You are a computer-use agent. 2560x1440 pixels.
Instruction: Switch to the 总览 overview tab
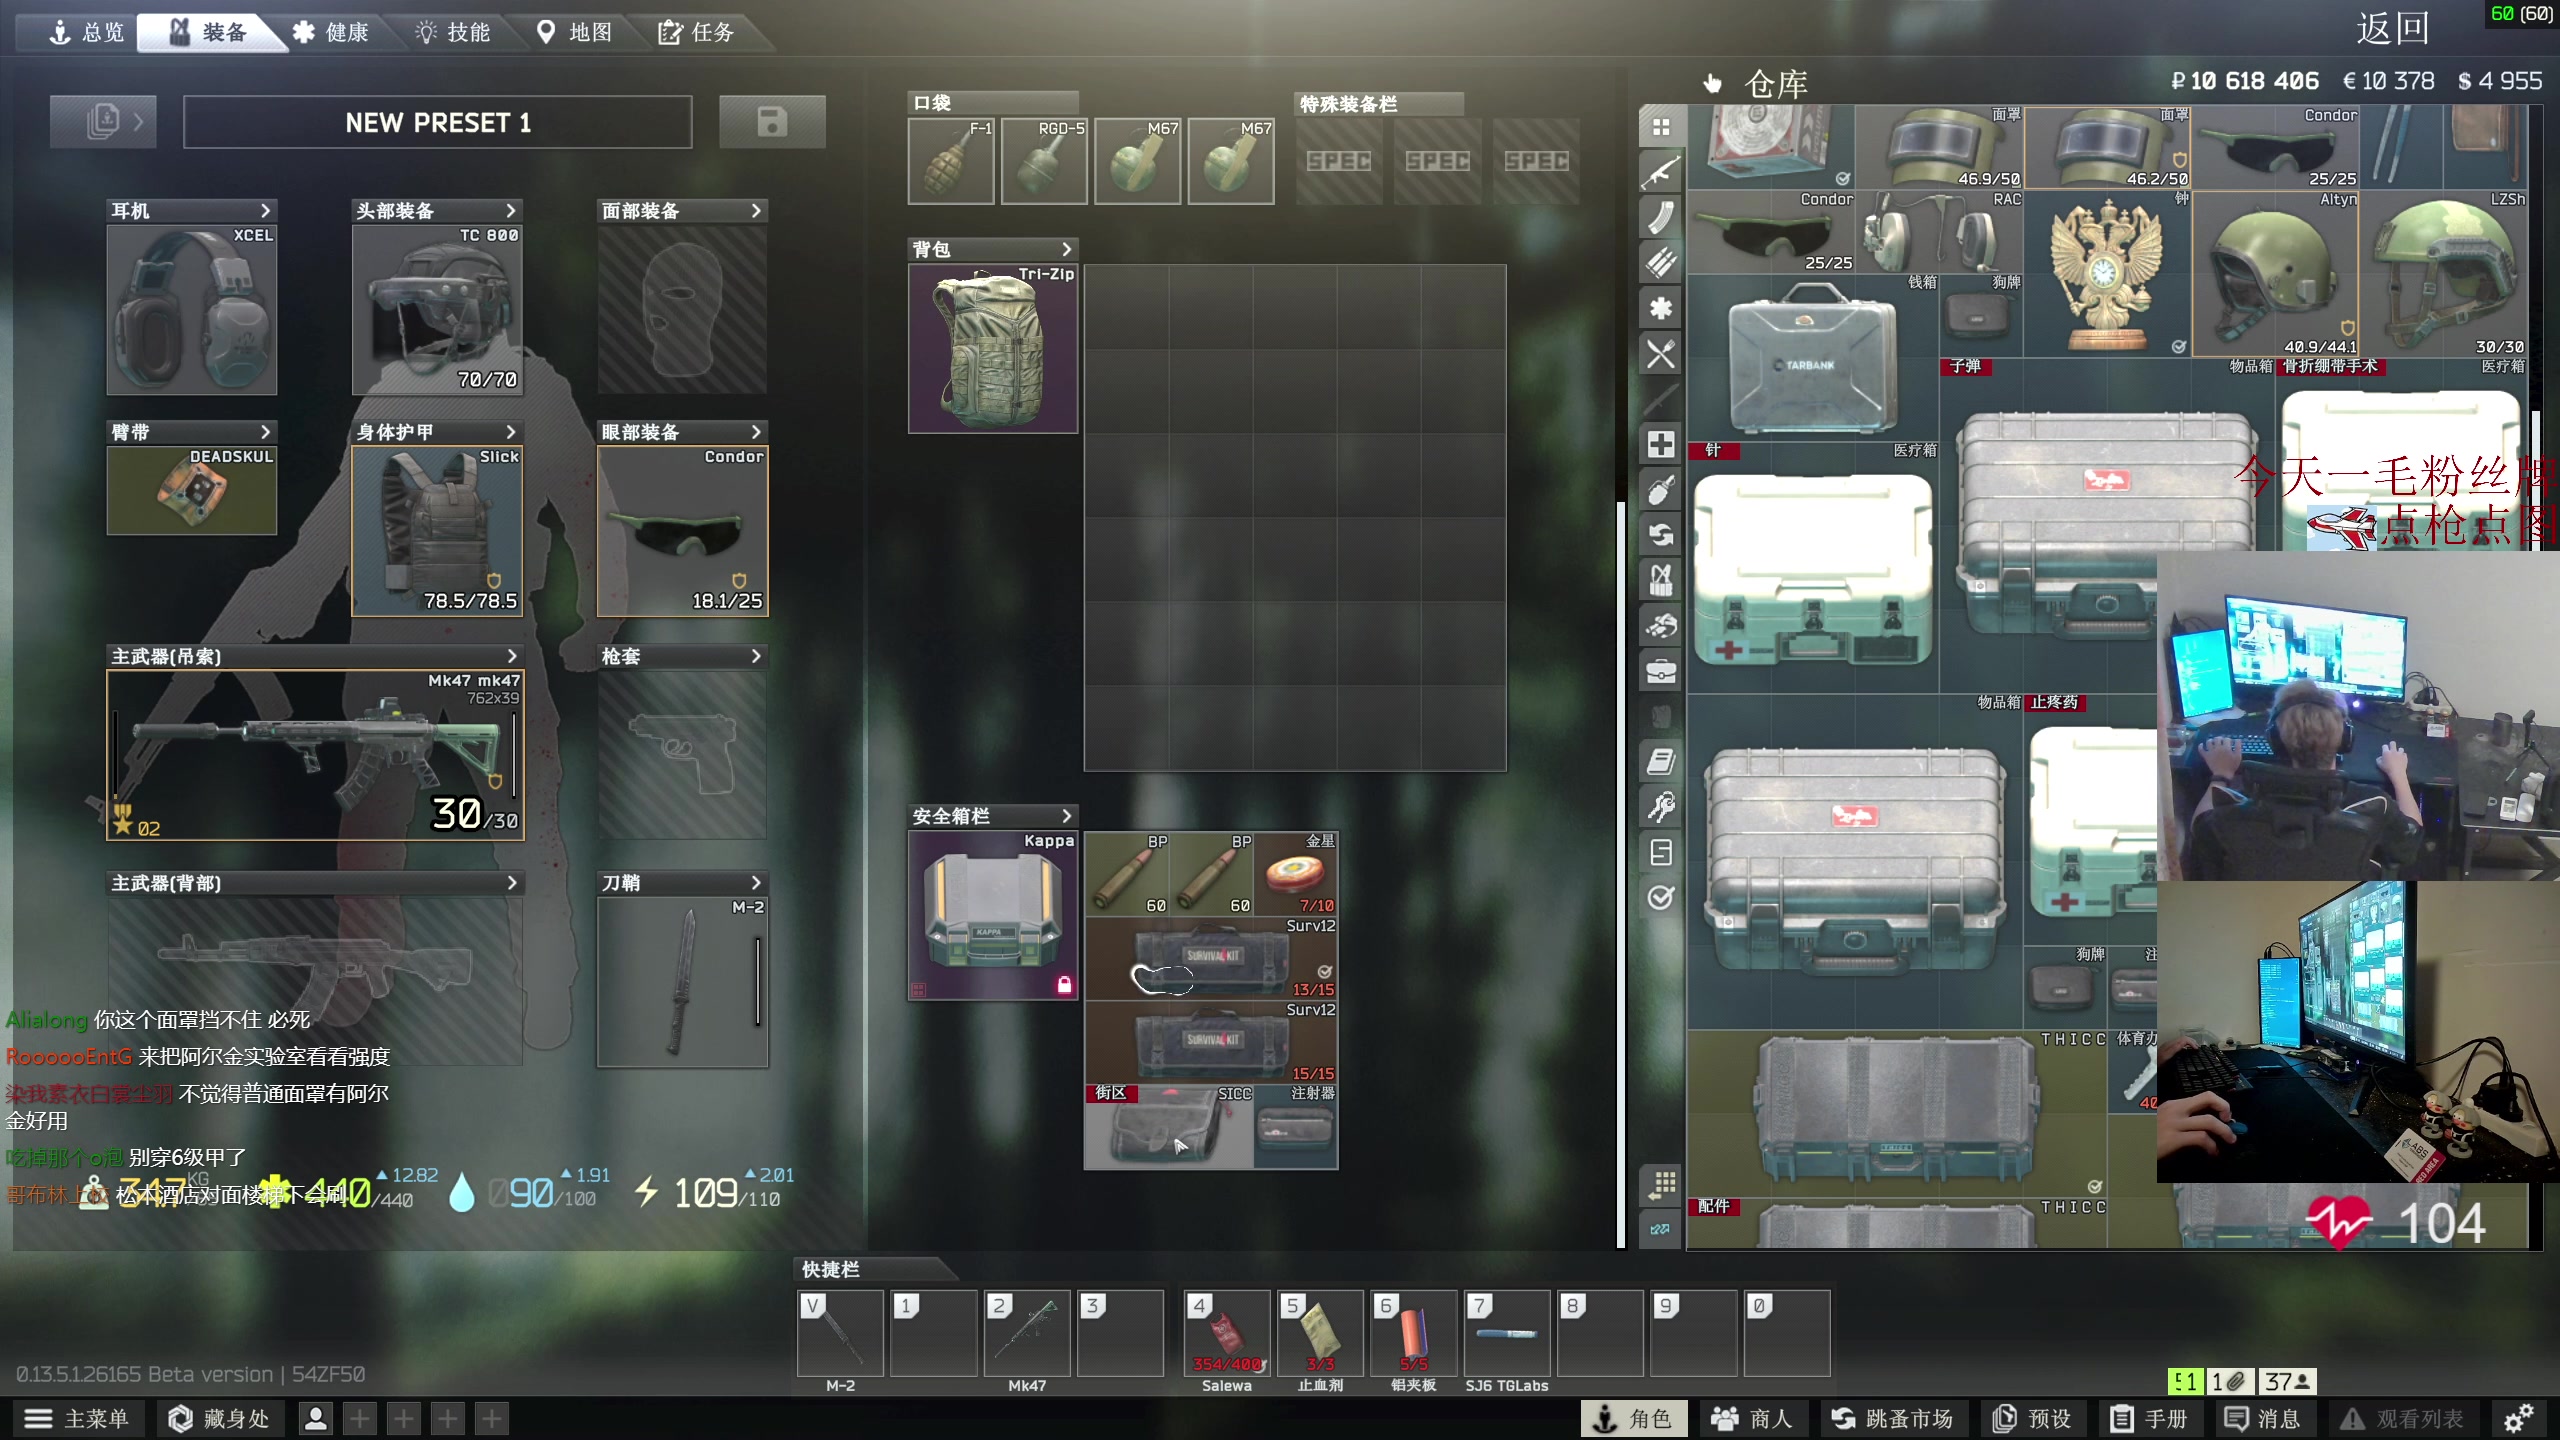click(86, 32)
